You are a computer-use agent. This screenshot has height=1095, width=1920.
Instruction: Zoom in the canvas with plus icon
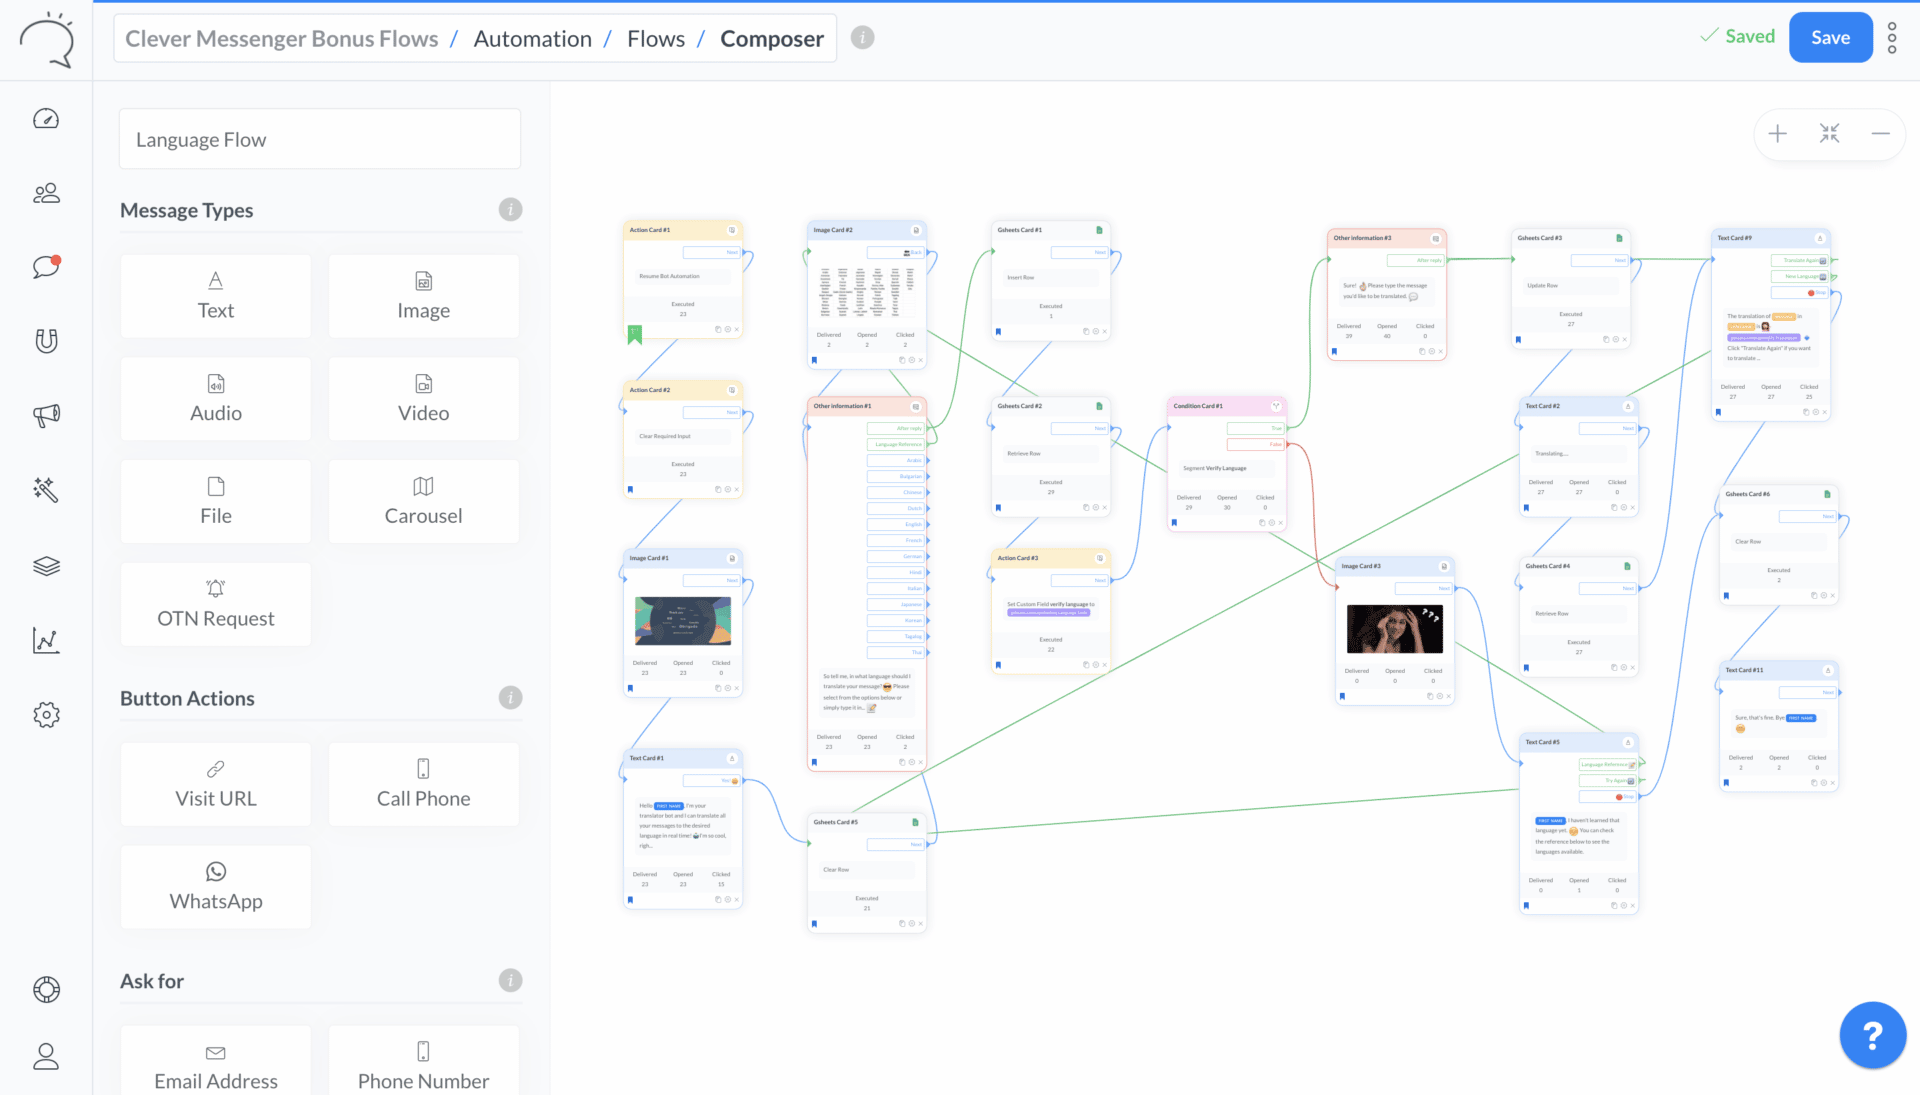click(x=1777, y=133)
